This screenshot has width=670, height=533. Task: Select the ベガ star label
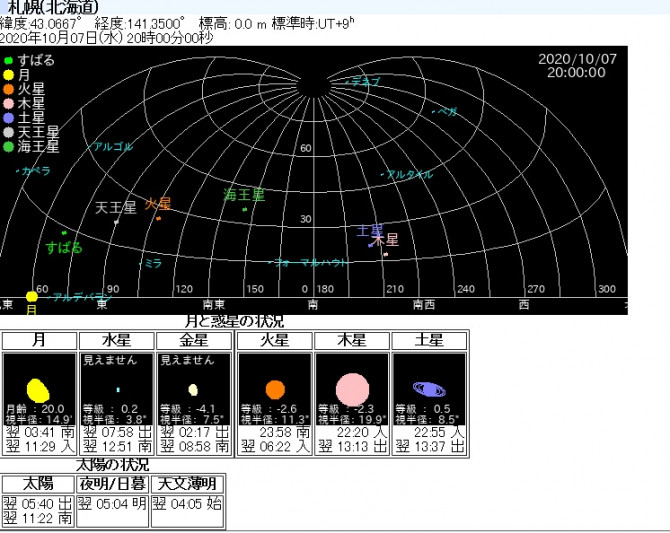tap(447, 112)
